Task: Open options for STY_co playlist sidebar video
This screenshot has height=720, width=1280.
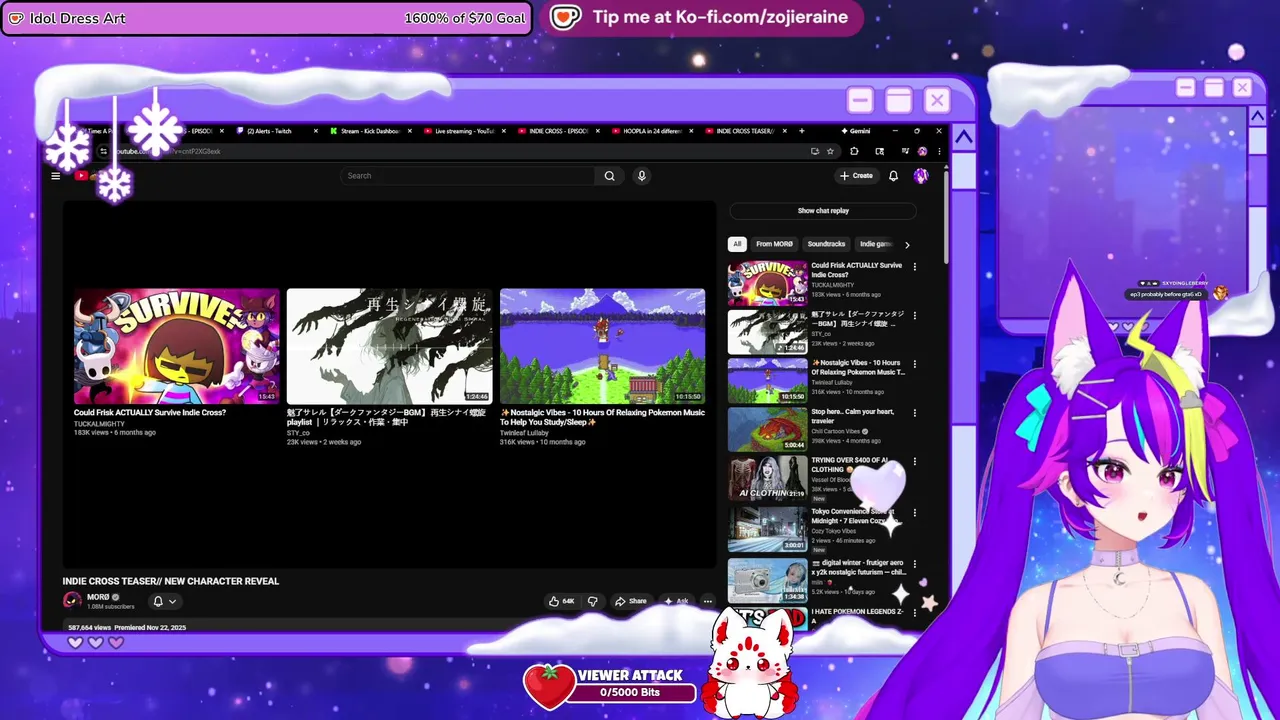Action: coord(914,316)
